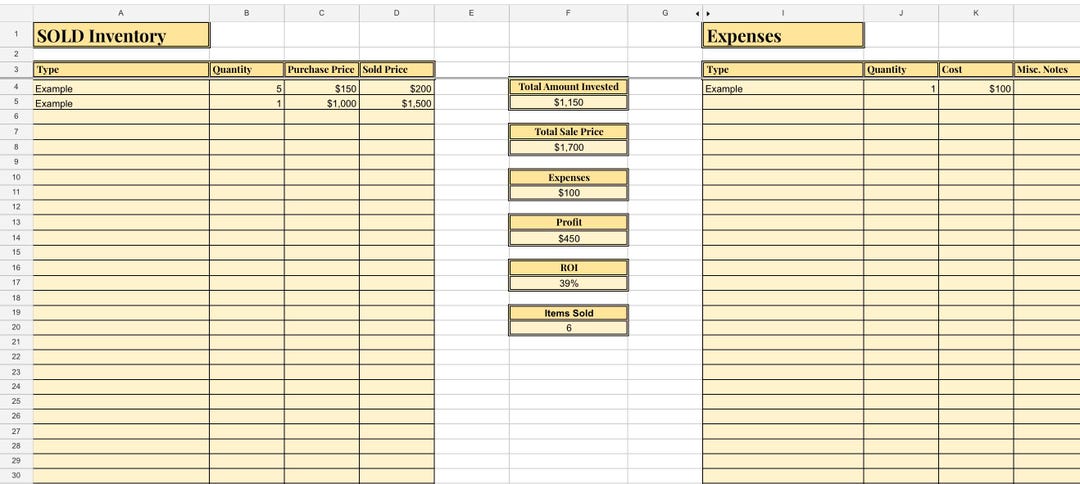Screen dimensions: 1080x484
Task: Select row 20 header
Action: tap(16, 327)
